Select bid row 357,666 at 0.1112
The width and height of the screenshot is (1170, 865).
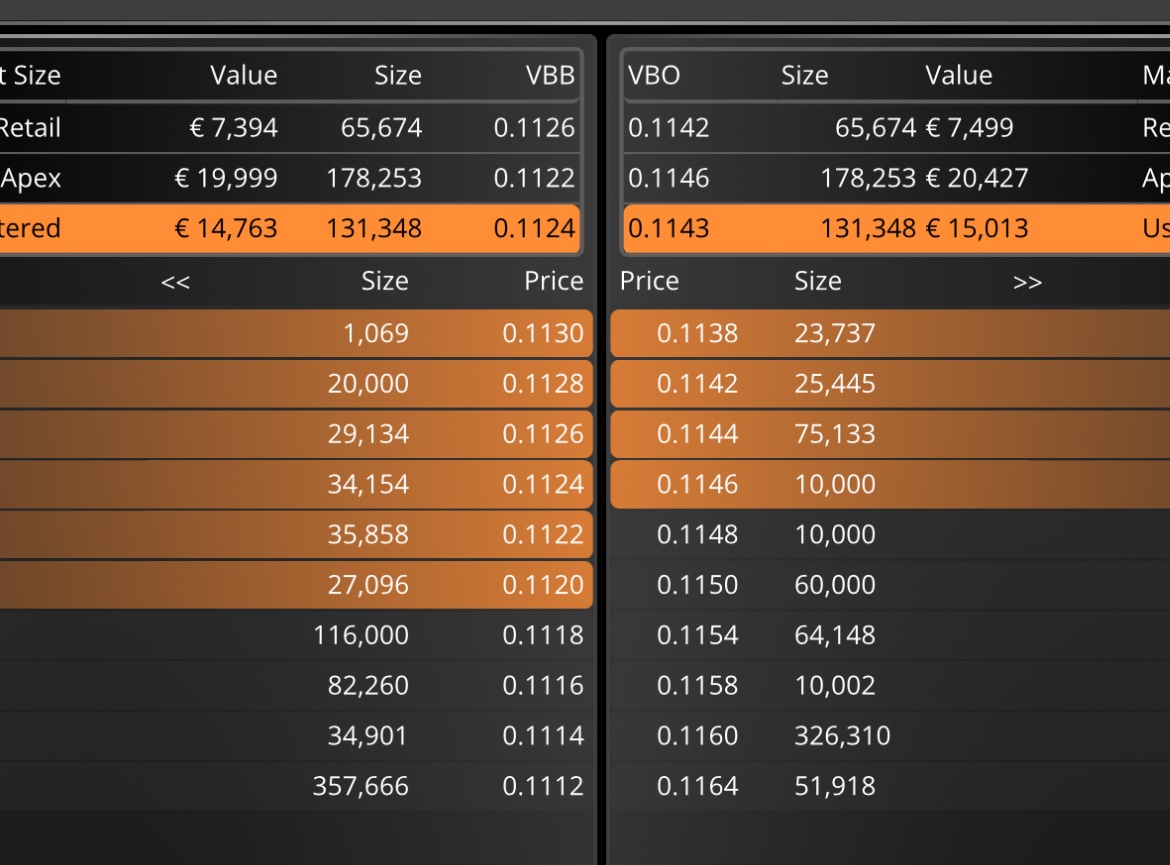tap(296, 786)
